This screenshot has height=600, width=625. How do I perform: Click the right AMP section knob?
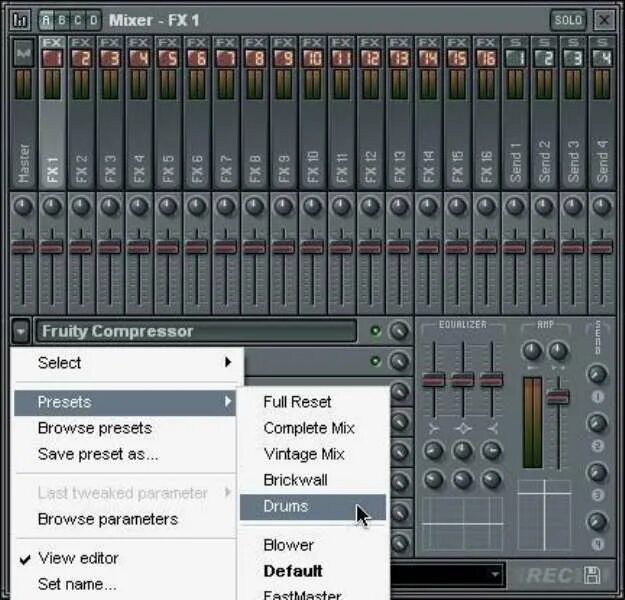click(x=558, y=351)
